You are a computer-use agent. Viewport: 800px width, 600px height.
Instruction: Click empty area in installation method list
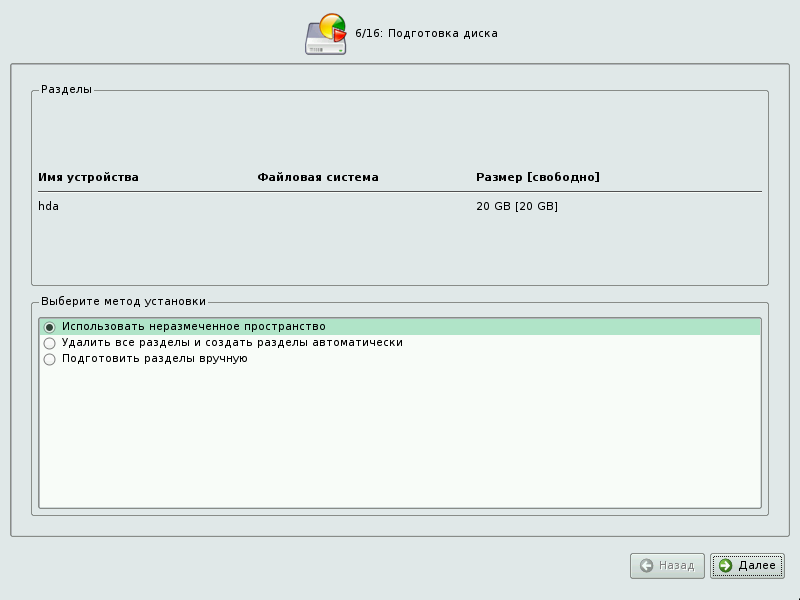[400, 440]
